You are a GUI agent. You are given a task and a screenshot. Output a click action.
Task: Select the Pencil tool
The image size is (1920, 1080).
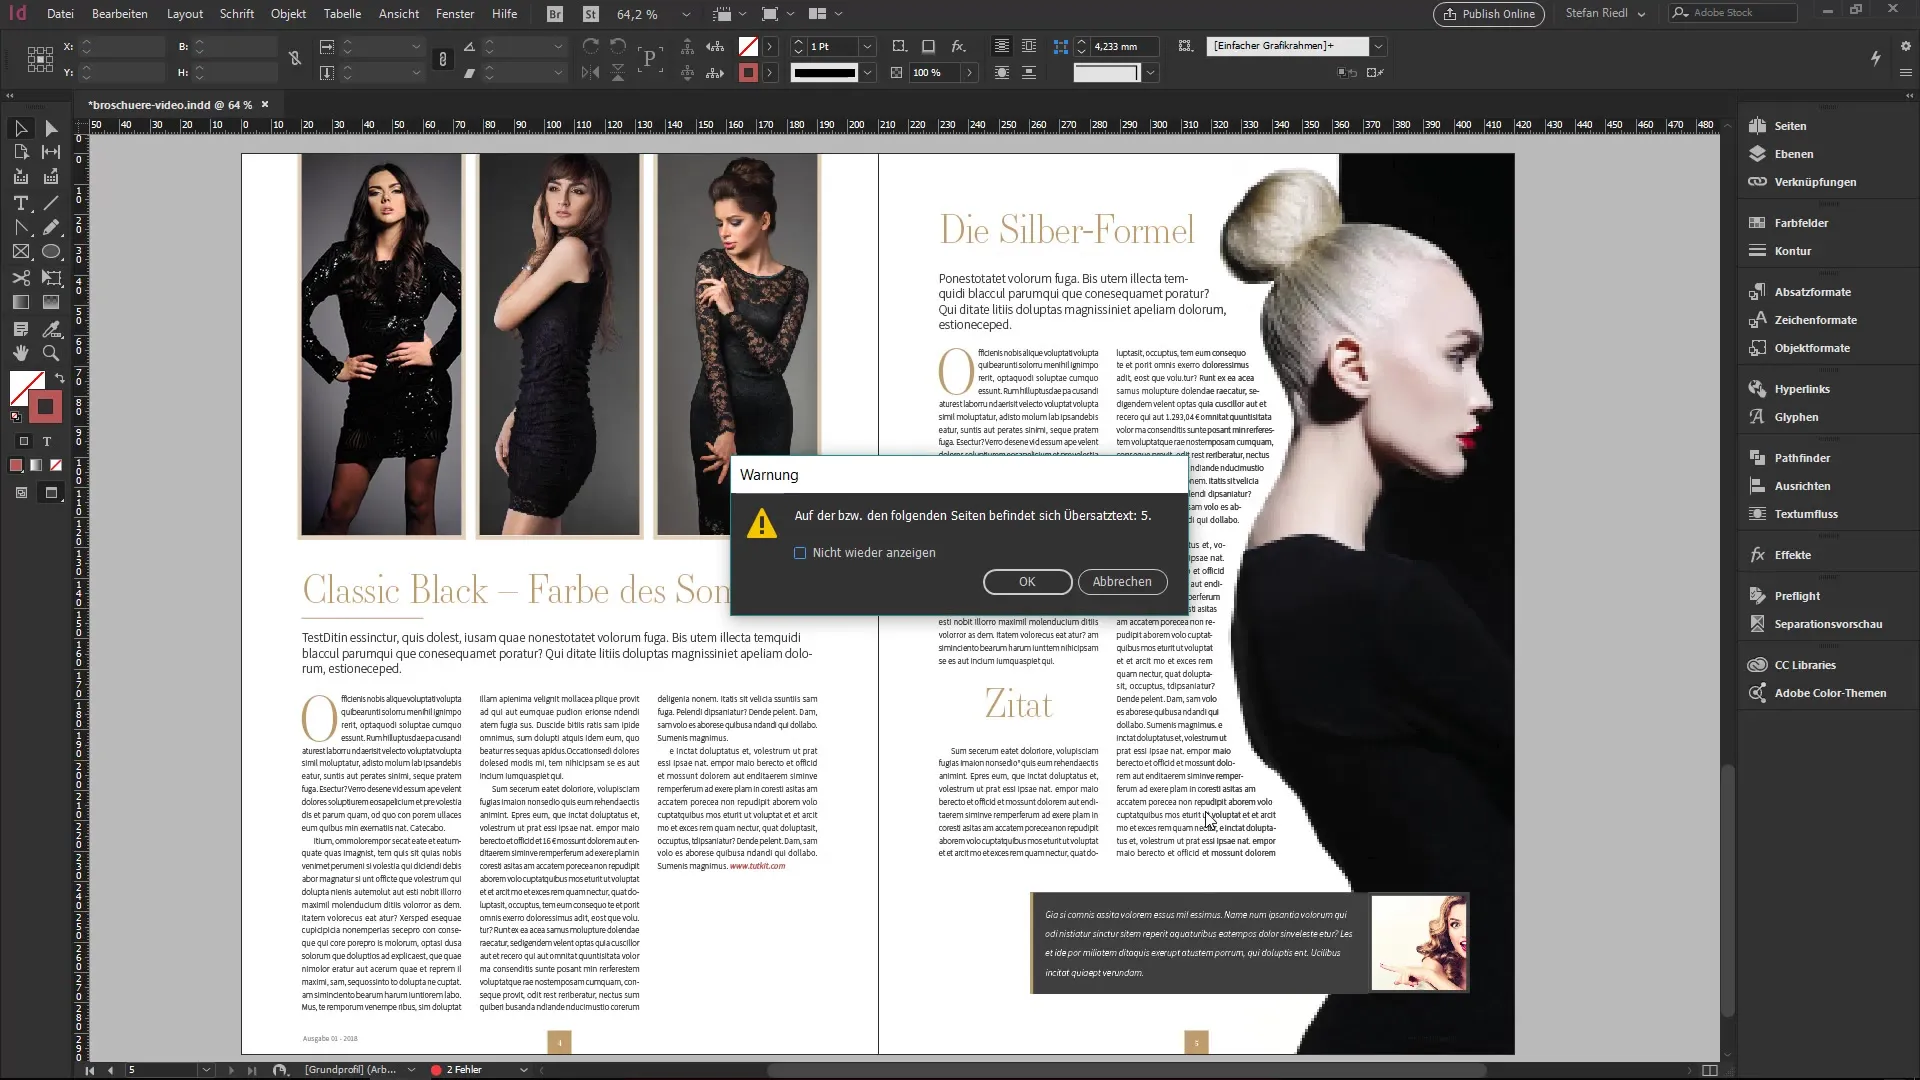tap(51, 228)
